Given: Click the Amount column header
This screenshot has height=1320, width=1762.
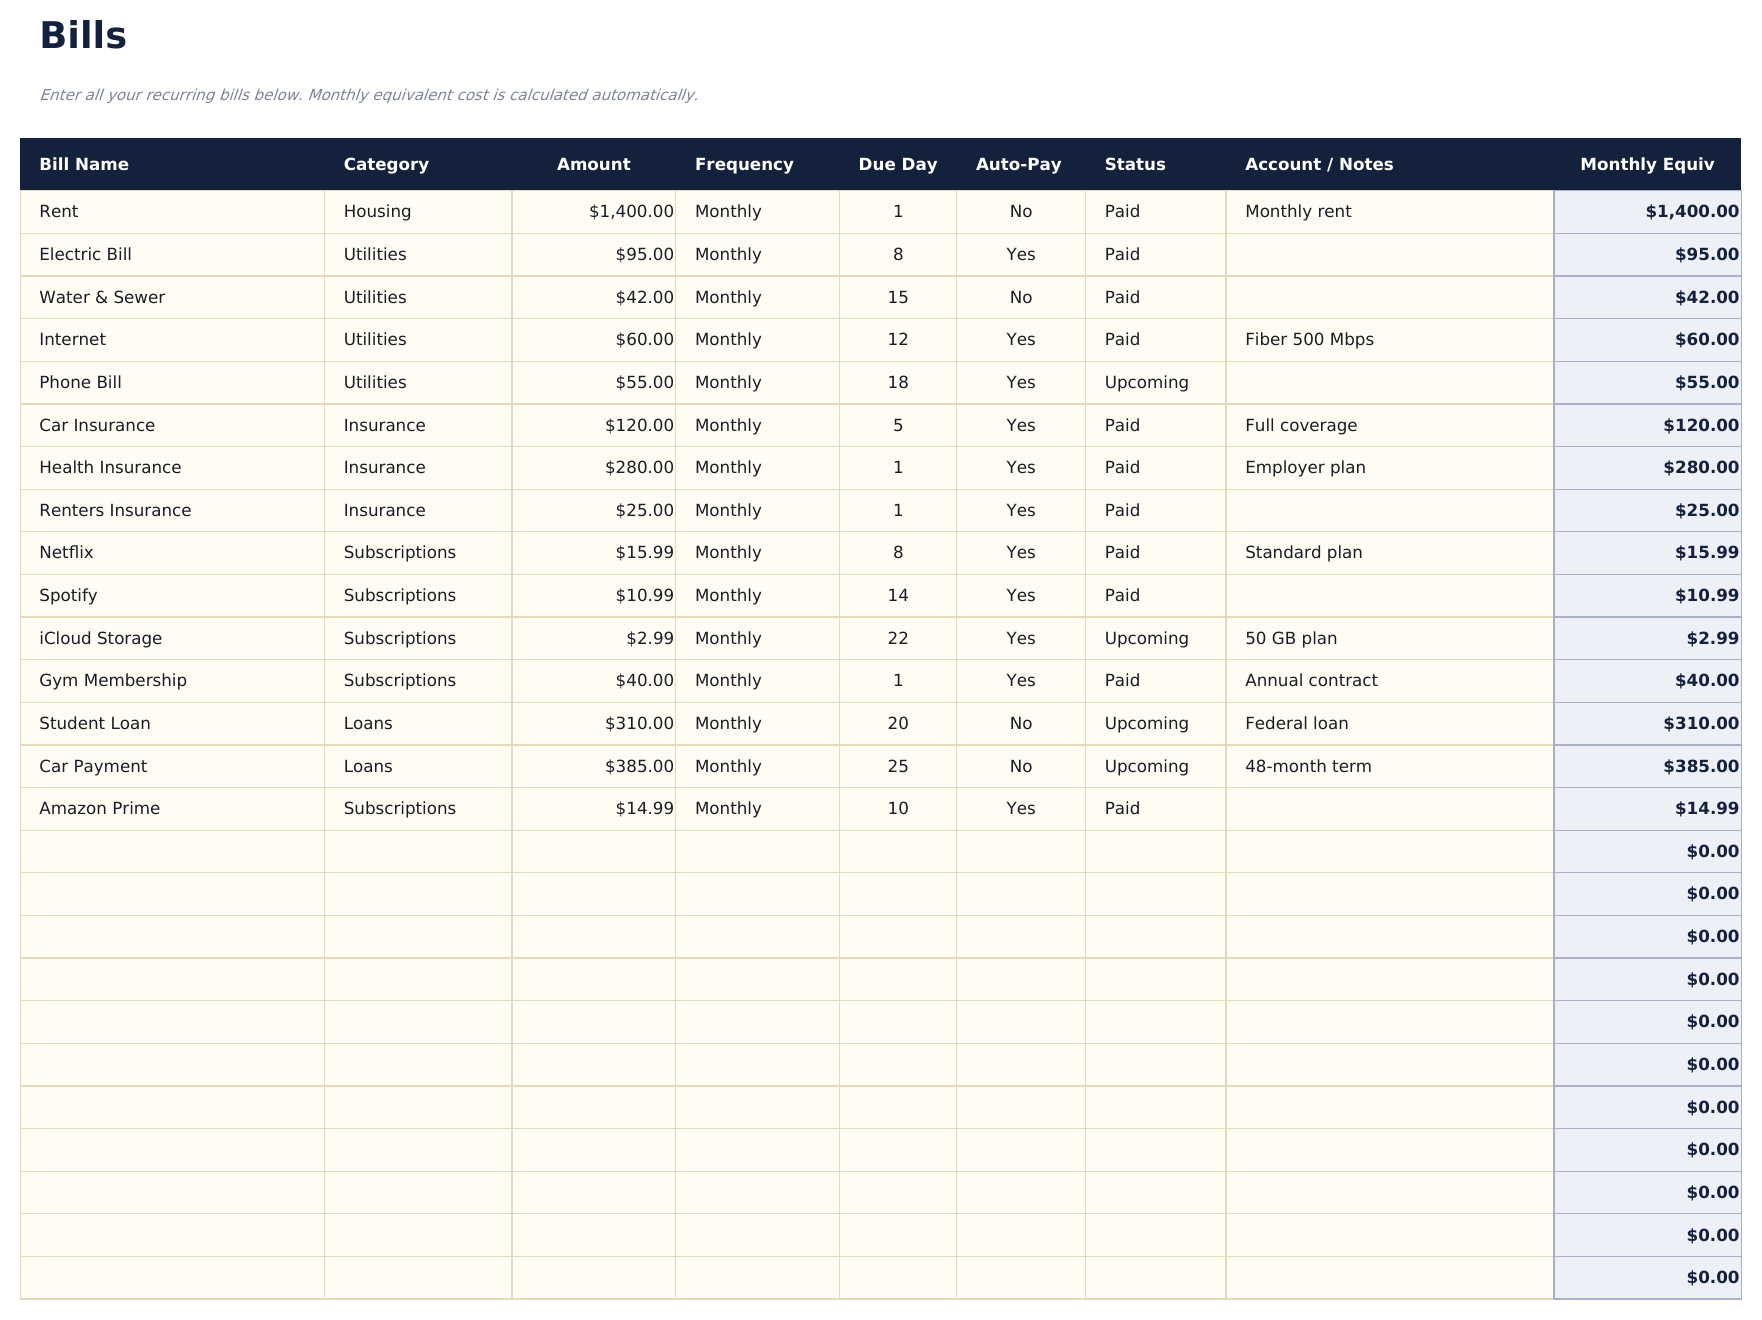Looking at the screenshot, I should (594, 164).
